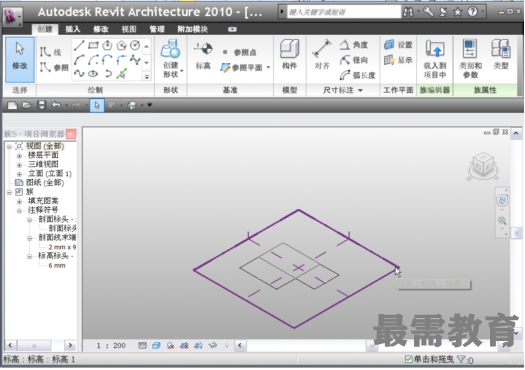Image resolution: width=525 pixels, height=370 pixels.
Task: Select the ellipse draw shape
Action: (x=93, y=73)
